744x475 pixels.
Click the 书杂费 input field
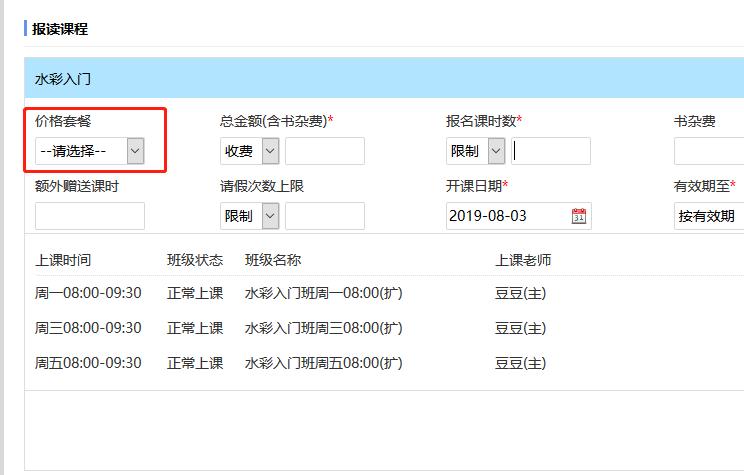pyautogui.click(x=708, y=151)
